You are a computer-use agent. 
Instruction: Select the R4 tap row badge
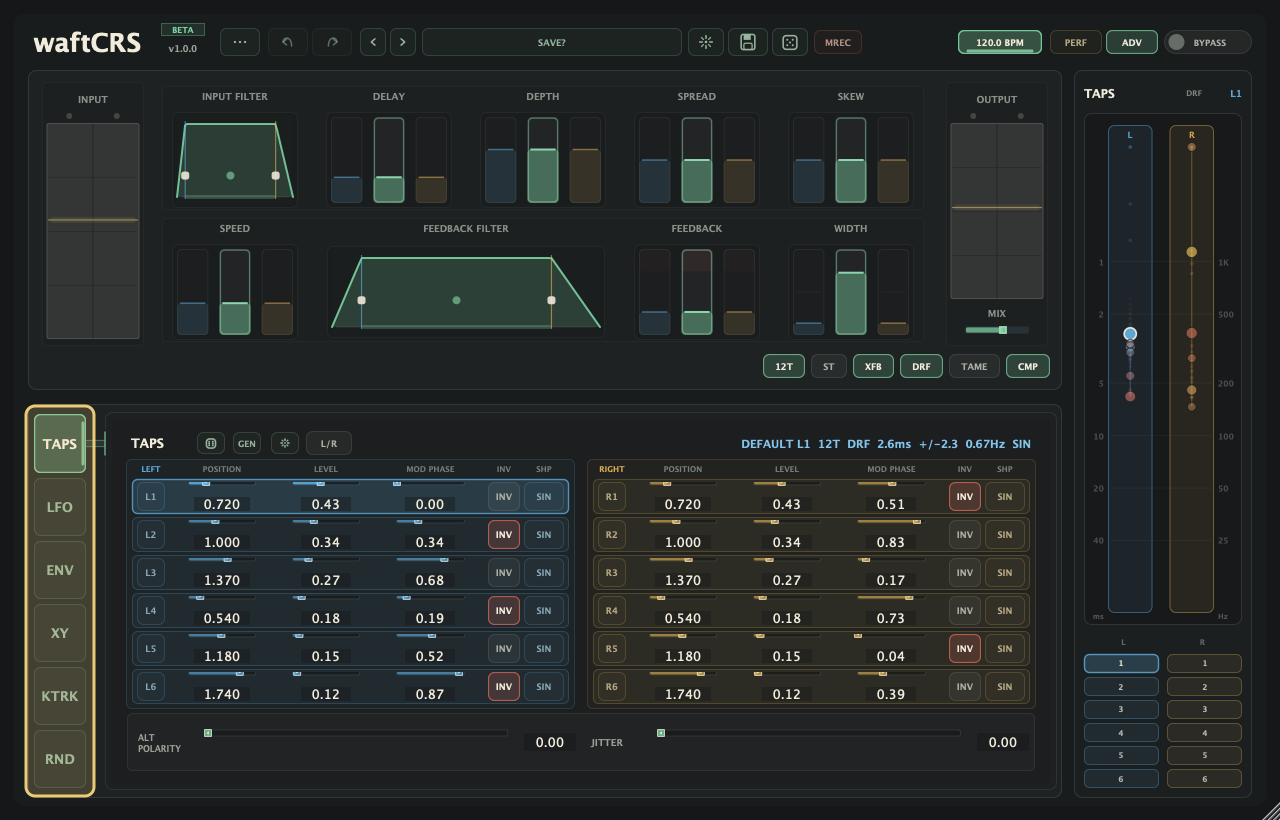612,611
